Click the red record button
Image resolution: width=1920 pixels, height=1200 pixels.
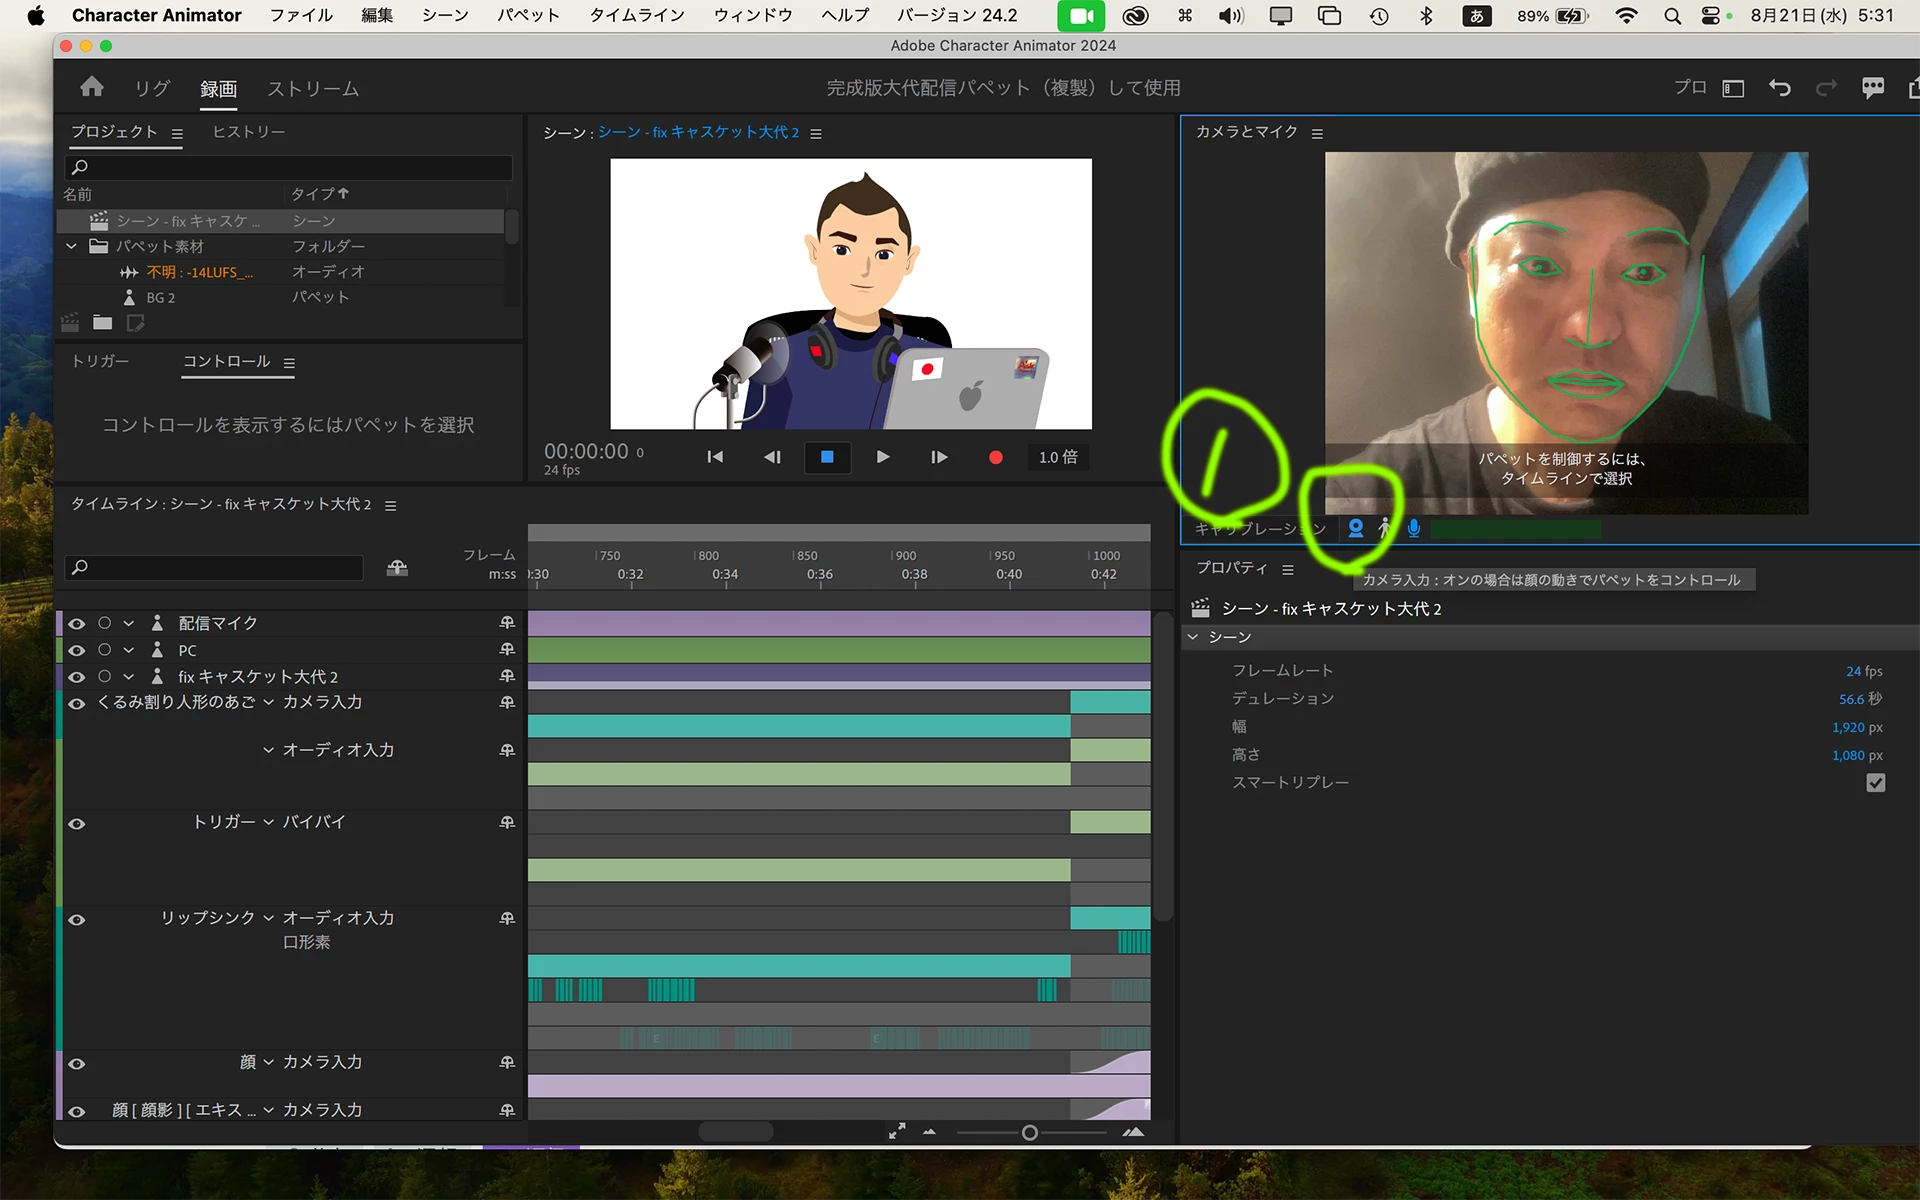995,457
